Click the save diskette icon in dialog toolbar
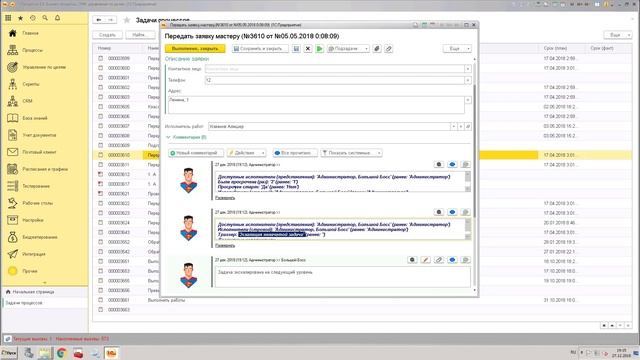The height and width of the screenshot is (360, 640). (296, 49)
